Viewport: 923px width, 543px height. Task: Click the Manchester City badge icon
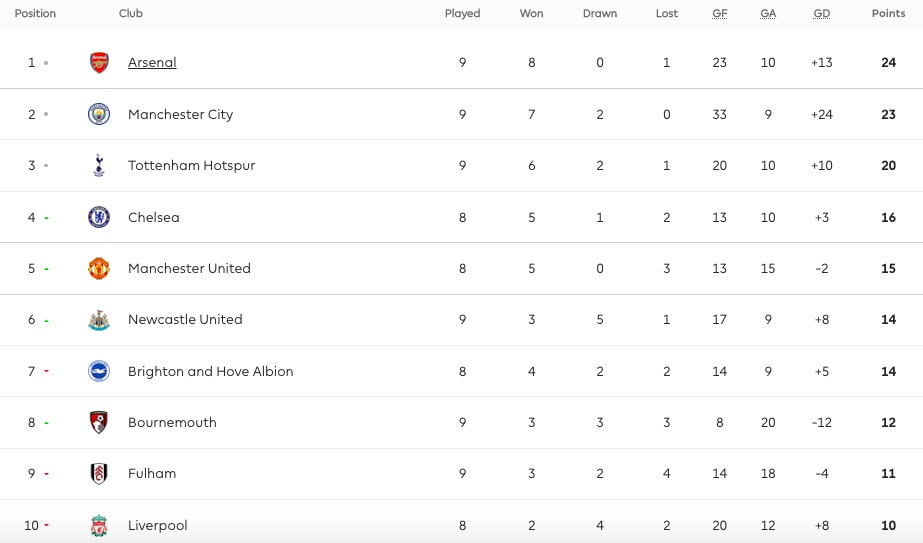click(98, 114)
